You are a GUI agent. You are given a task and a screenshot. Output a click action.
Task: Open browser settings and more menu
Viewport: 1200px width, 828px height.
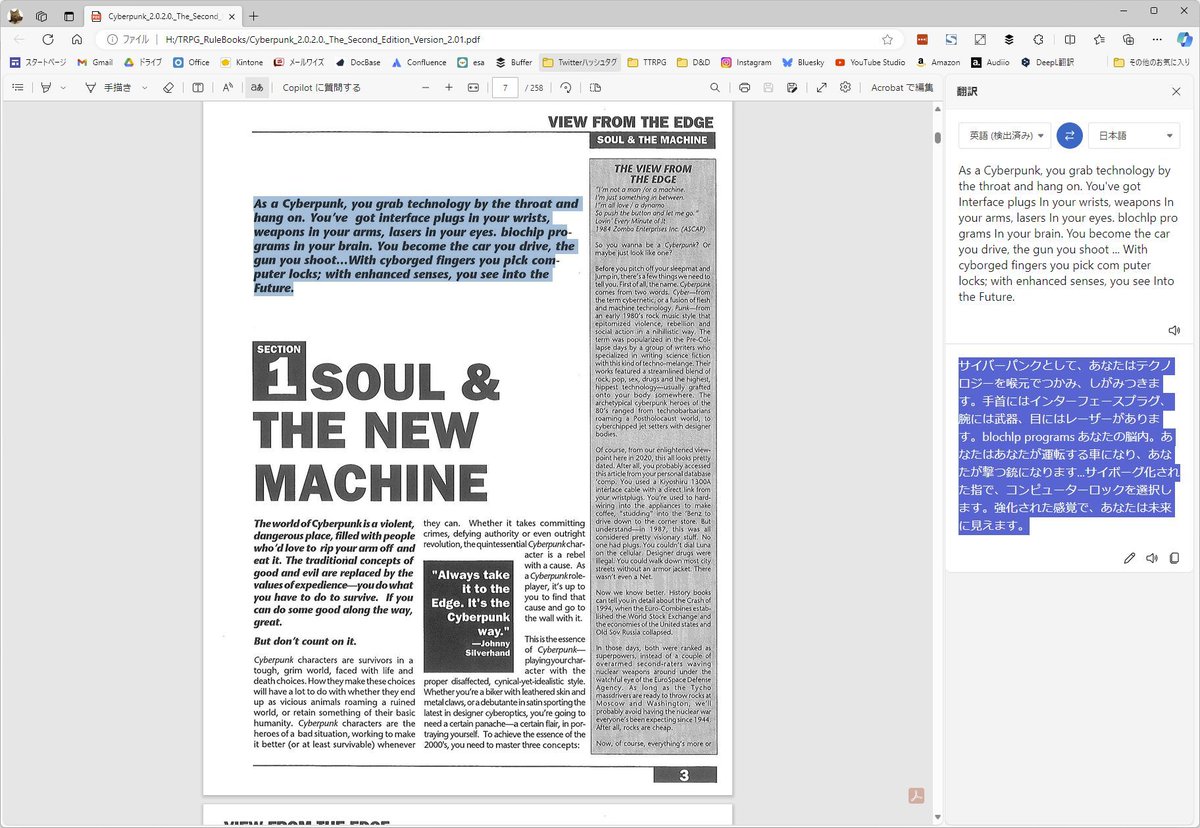[x=1156, y=39]
